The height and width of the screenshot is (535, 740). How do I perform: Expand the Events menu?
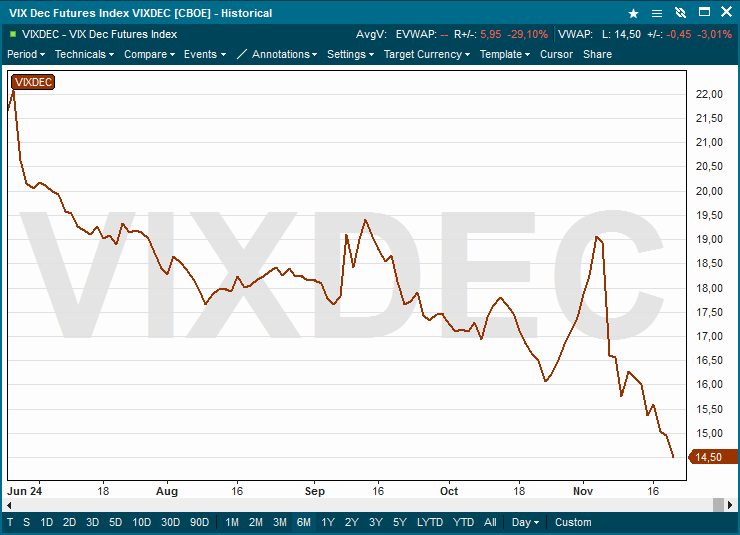point(205,54)
